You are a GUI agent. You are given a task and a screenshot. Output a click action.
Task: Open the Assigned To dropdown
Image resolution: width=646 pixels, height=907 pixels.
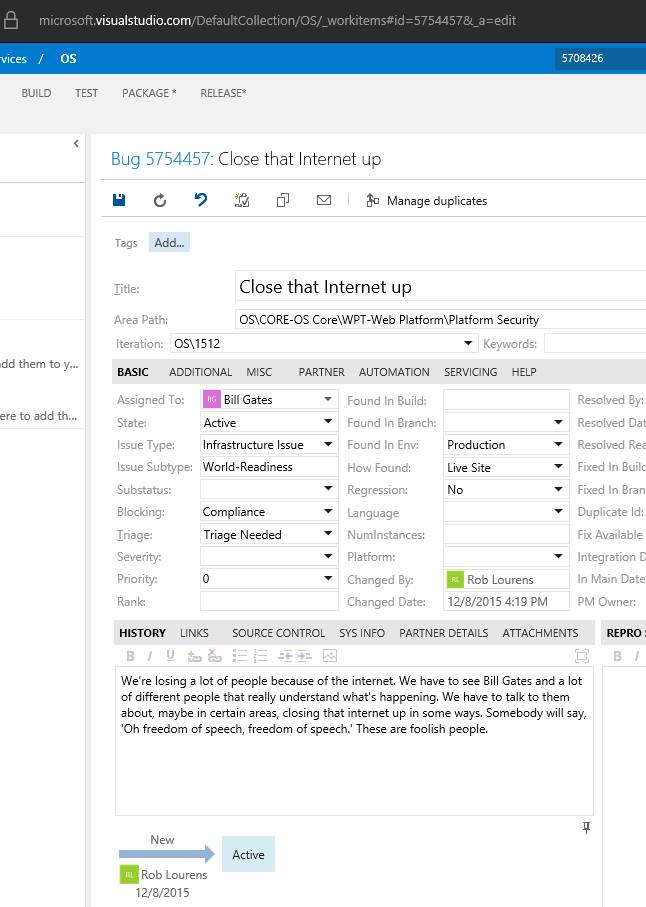(328, 399)
